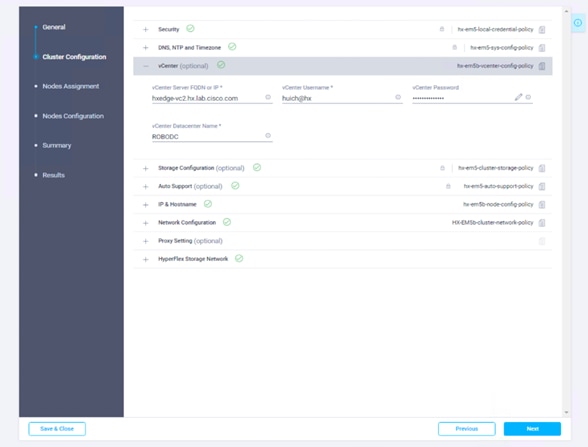
Task: Go to Nodes Assignment step
Action: click(x=71, y=86)
